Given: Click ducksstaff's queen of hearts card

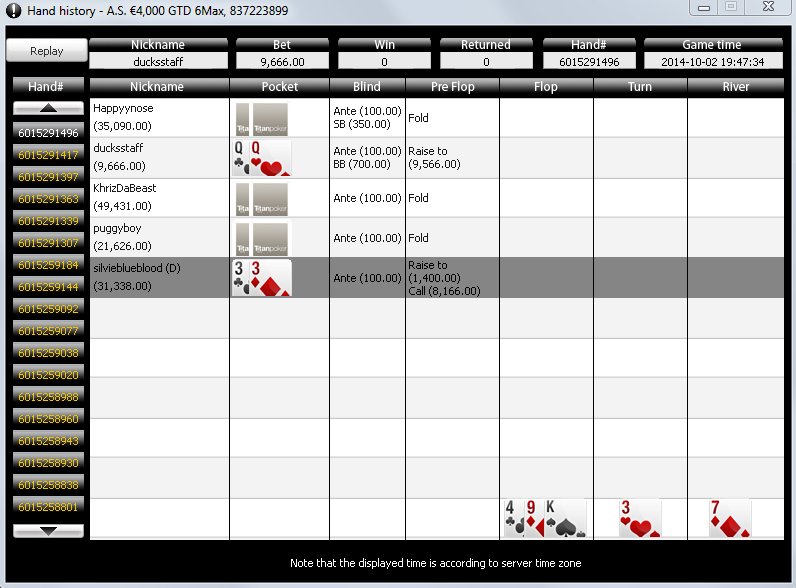Looking at the screenshot, I should tap(270, 158).
